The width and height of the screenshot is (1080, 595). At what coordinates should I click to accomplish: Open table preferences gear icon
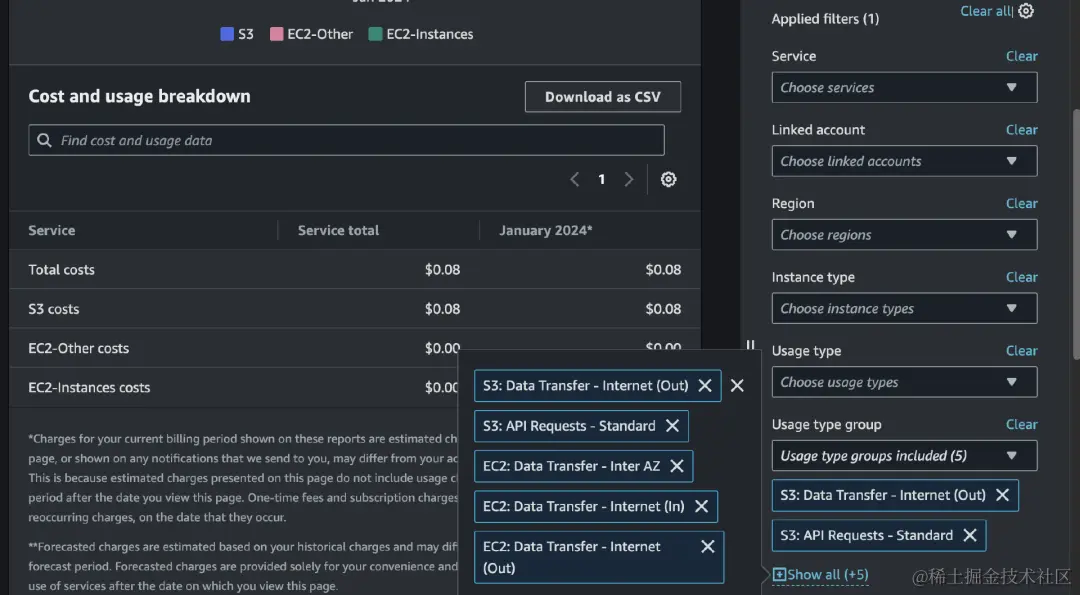pyautogui.click(x=668, y=179)
